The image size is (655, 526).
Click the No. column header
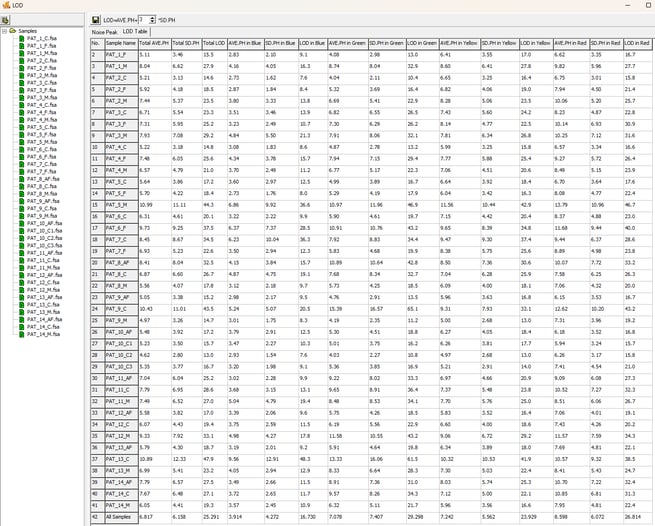[x=97, y=43]
